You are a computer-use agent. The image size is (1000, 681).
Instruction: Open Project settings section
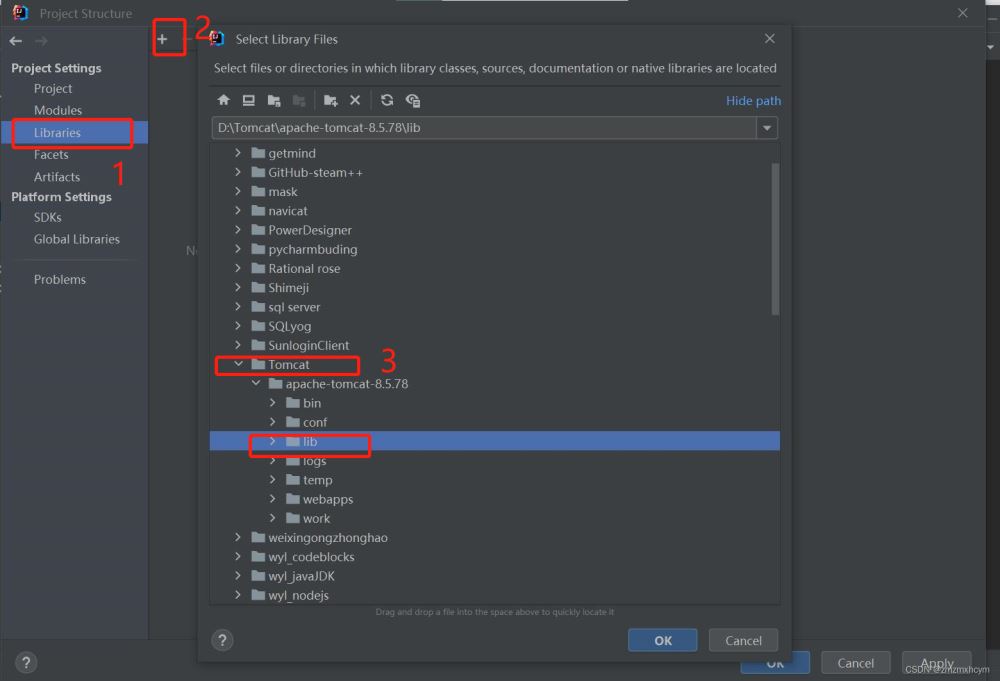coord(53,89)
